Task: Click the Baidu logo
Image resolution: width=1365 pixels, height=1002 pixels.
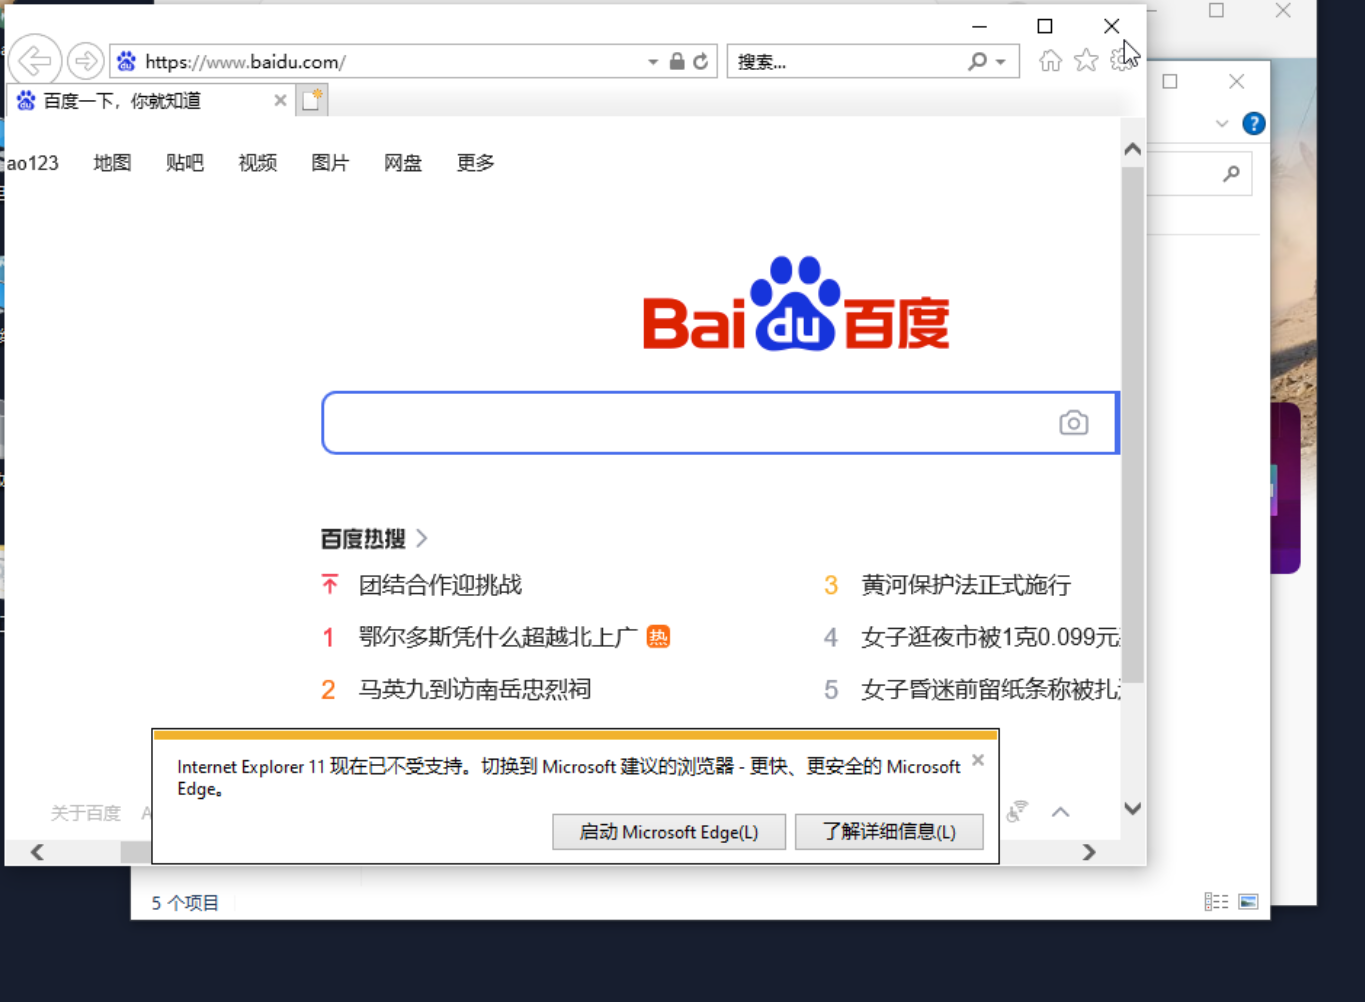Action: coord(796,304)
